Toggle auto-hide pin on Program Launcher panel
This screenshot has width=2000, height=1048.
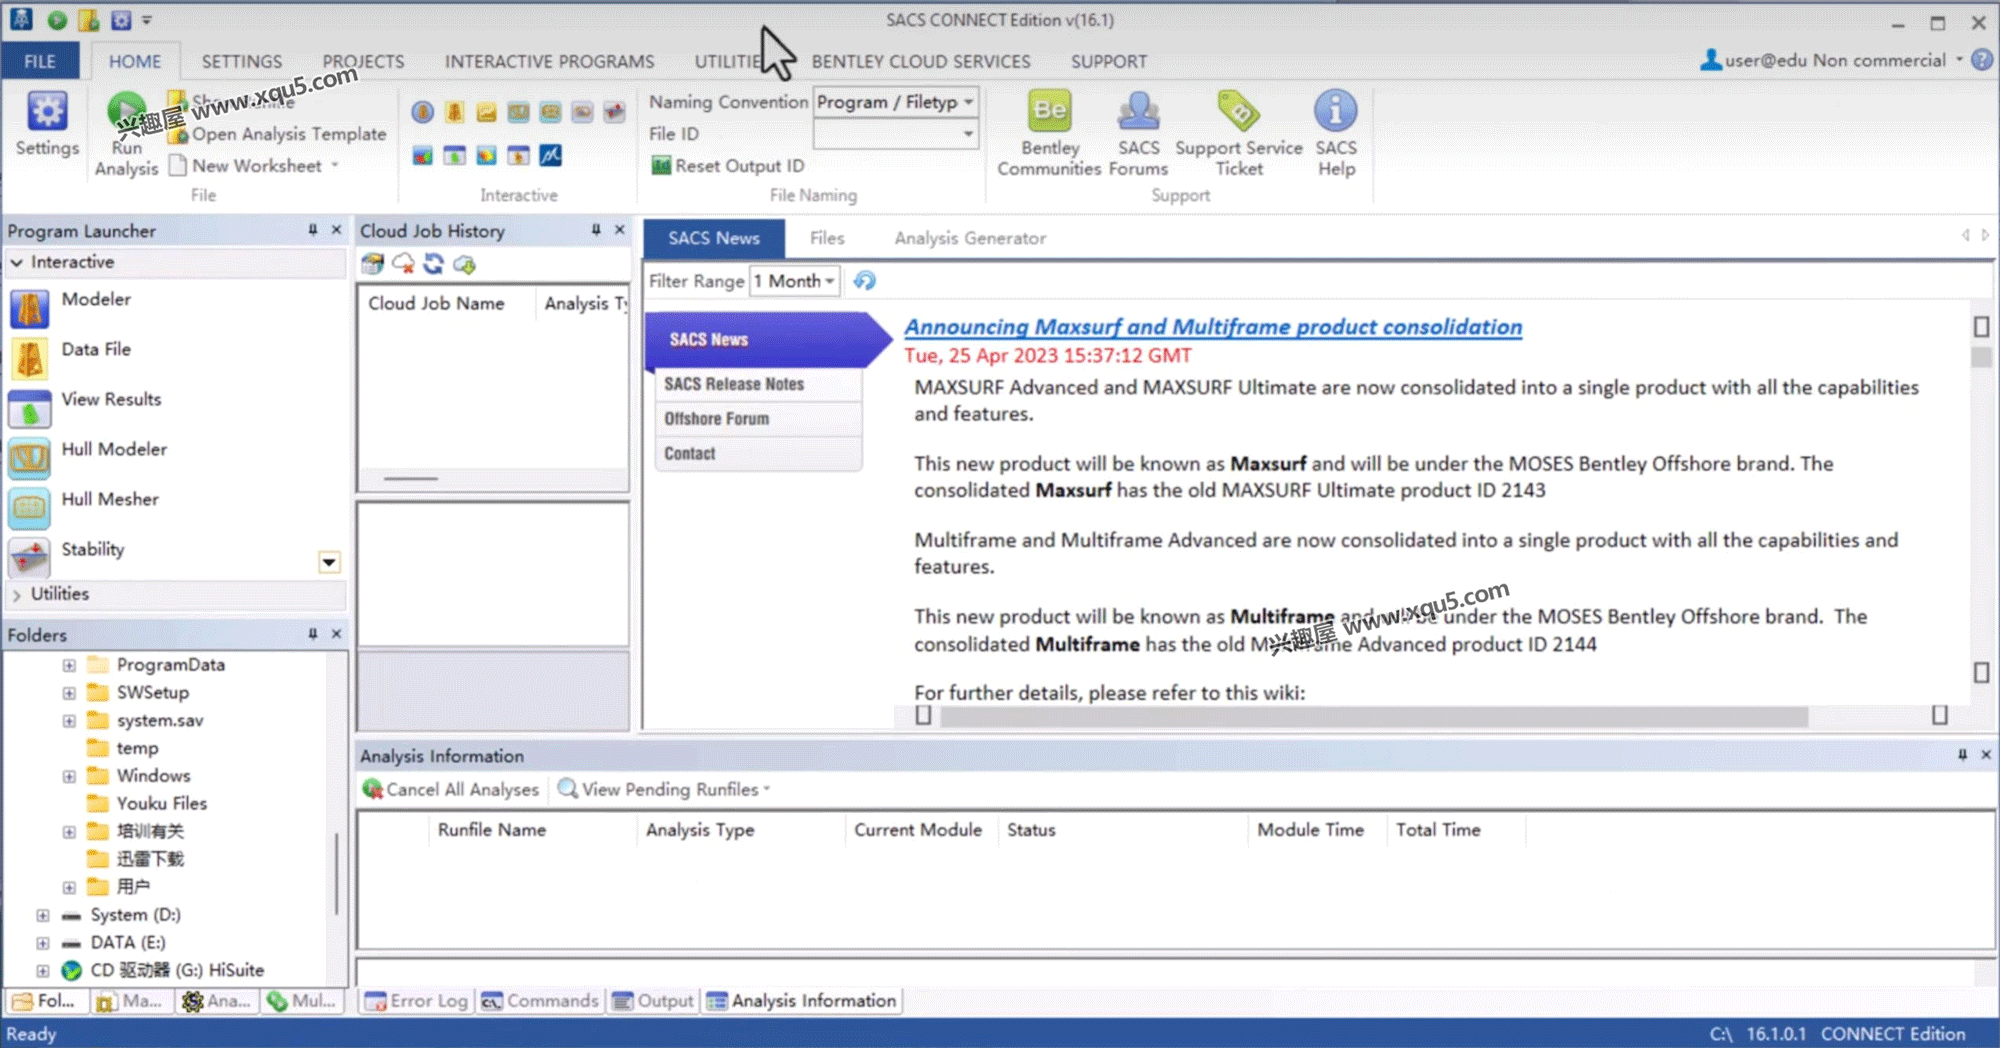[x=313, y=230]
